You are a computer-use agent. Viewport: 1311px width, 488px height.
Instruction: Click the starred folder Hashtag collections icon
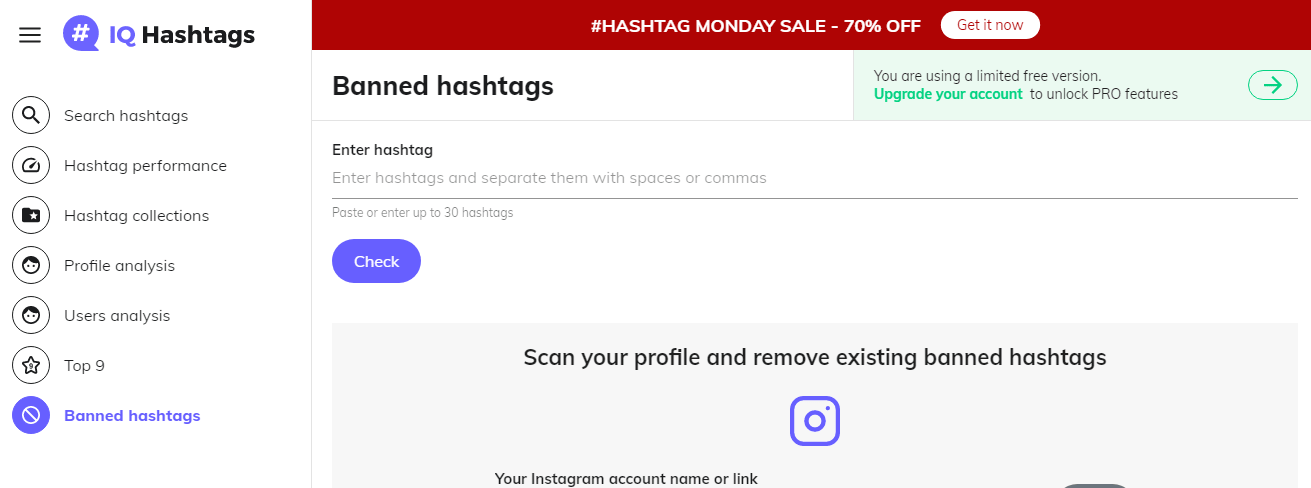click(31, 216)
